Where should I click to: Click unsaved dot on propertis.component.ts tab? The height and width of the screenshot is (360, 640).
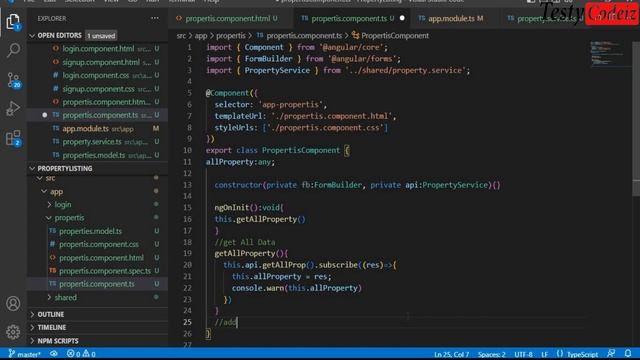tap(402, 18)
